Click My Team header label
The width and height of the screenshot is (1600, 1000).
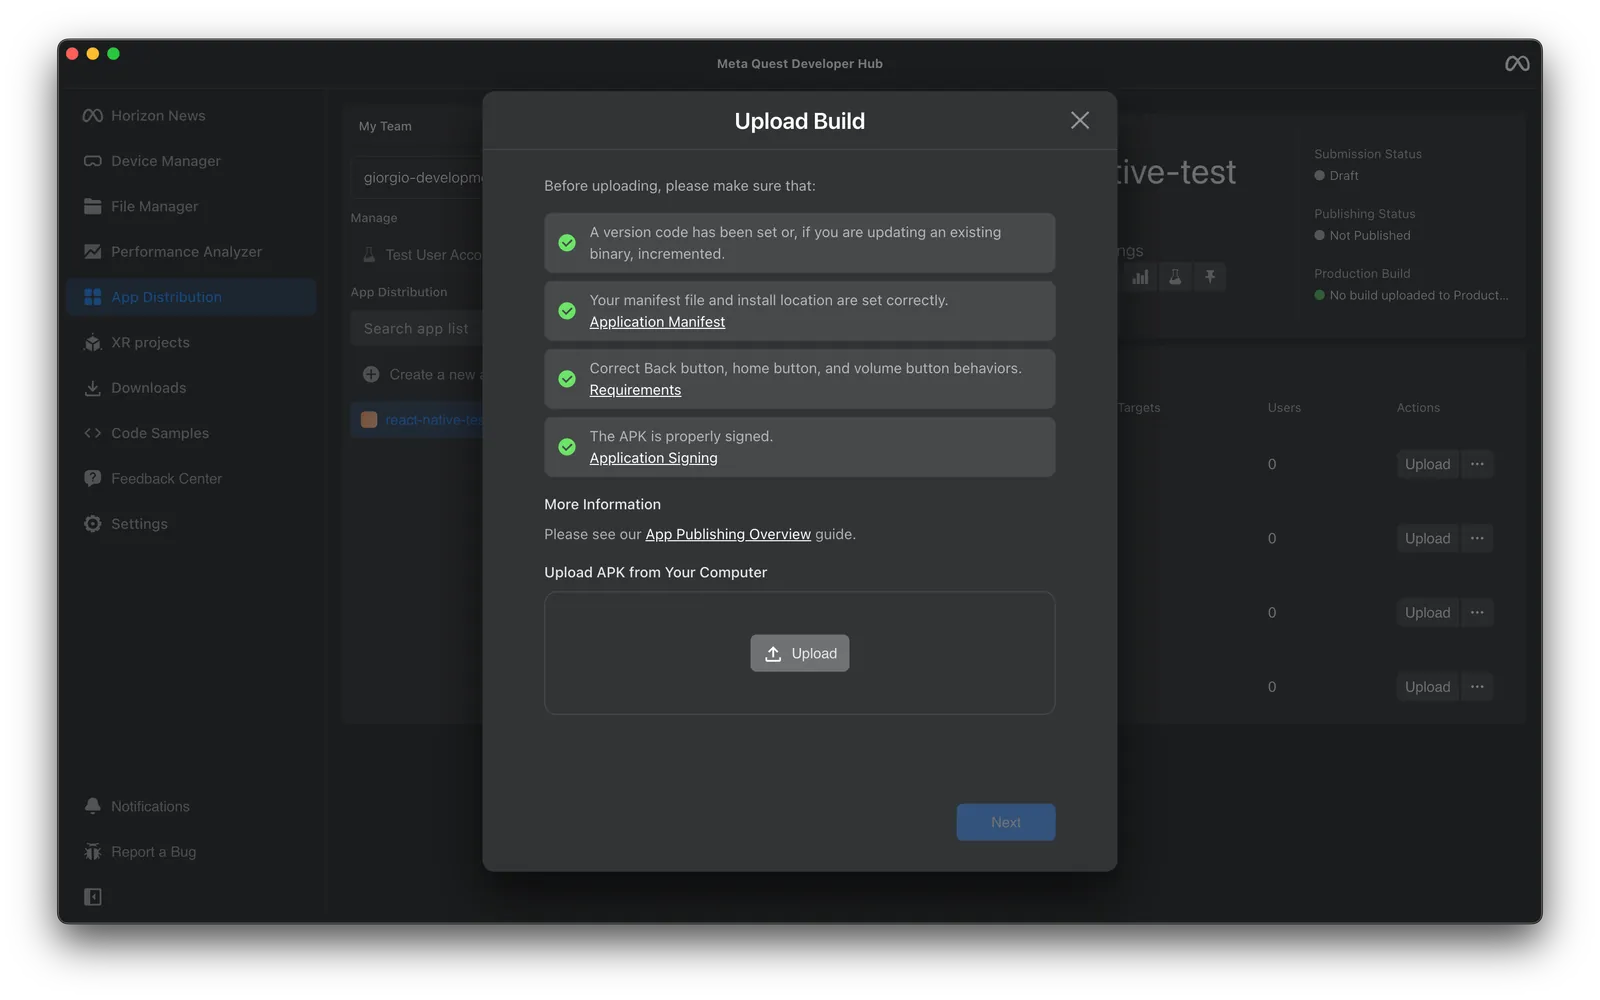(385, 126)
